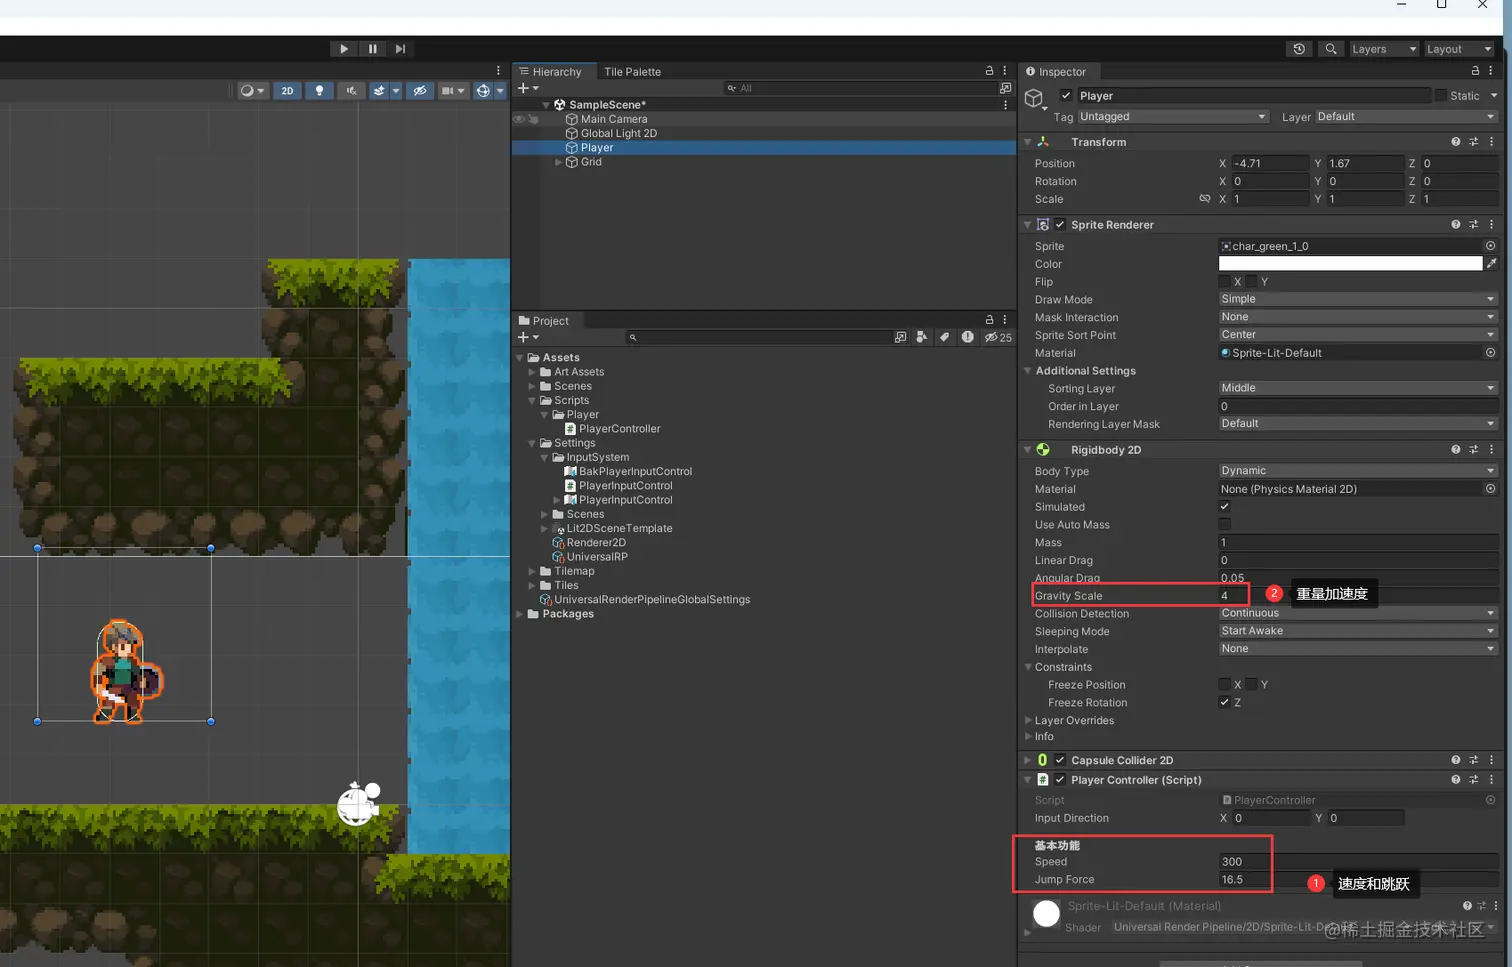
Task: Lock the Hierarchy panel with the padlock icon
Action: click(x=989, y=71)
